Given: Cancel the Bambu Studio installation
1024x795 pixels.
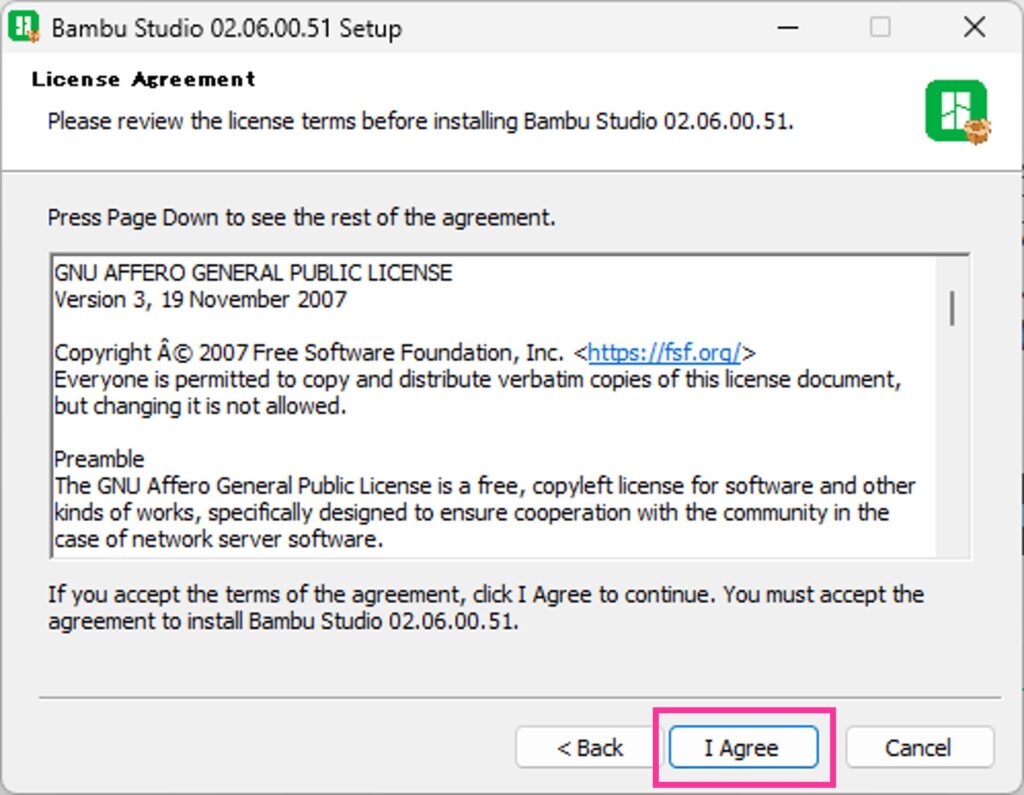Looking at the screenshot, I should point(918,748).
